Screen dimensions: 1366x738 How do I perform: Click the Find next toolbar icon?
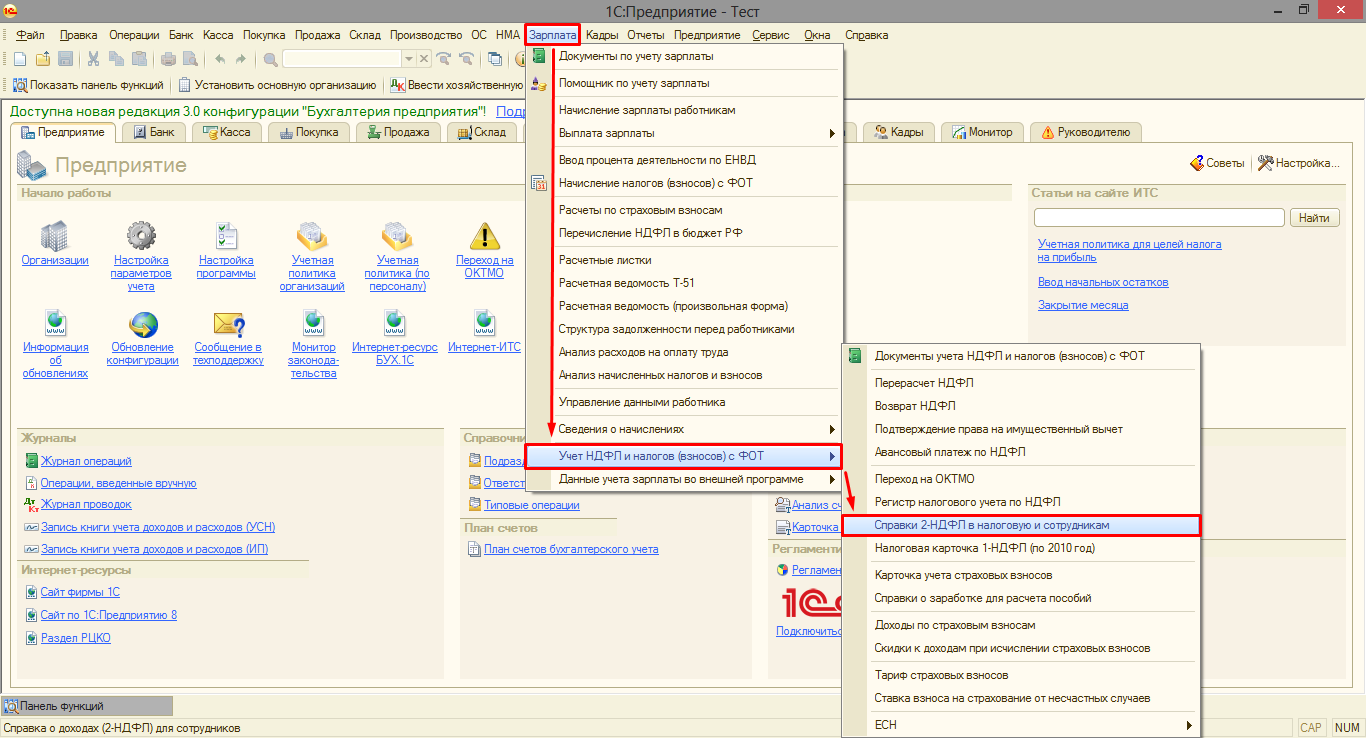point(443,59)
